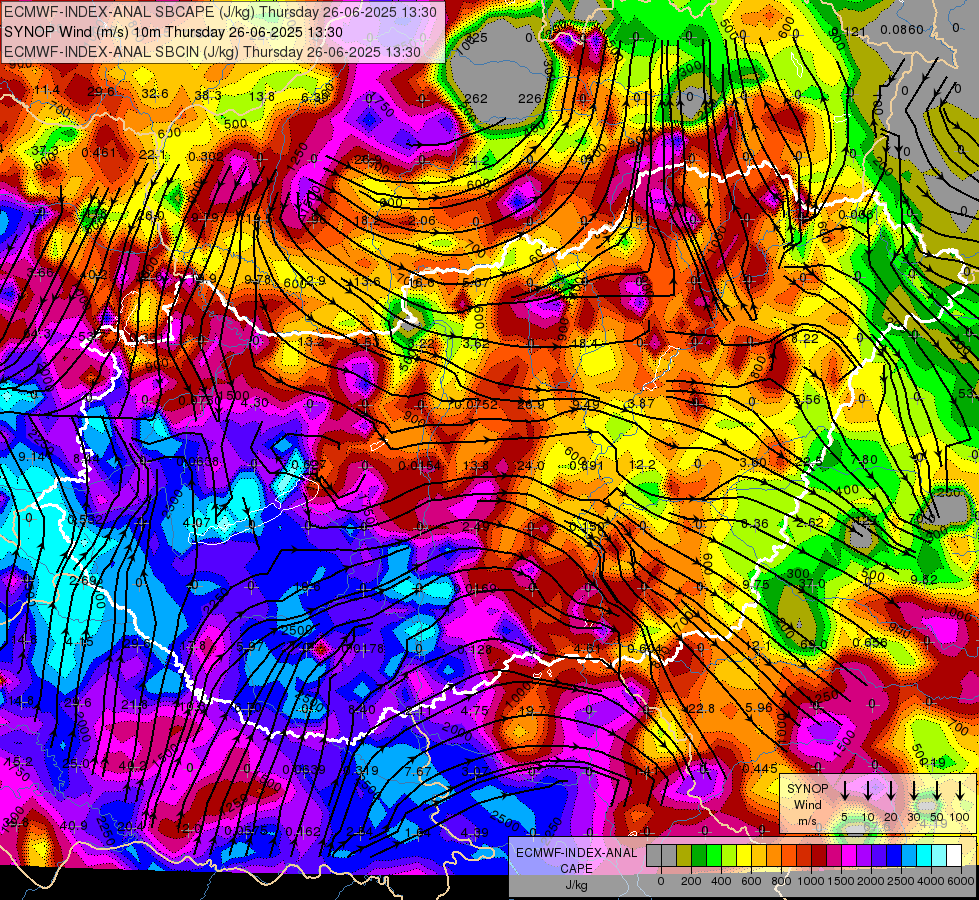
Task: Click the 24.2 value on the map
Action: coord(476,161)
